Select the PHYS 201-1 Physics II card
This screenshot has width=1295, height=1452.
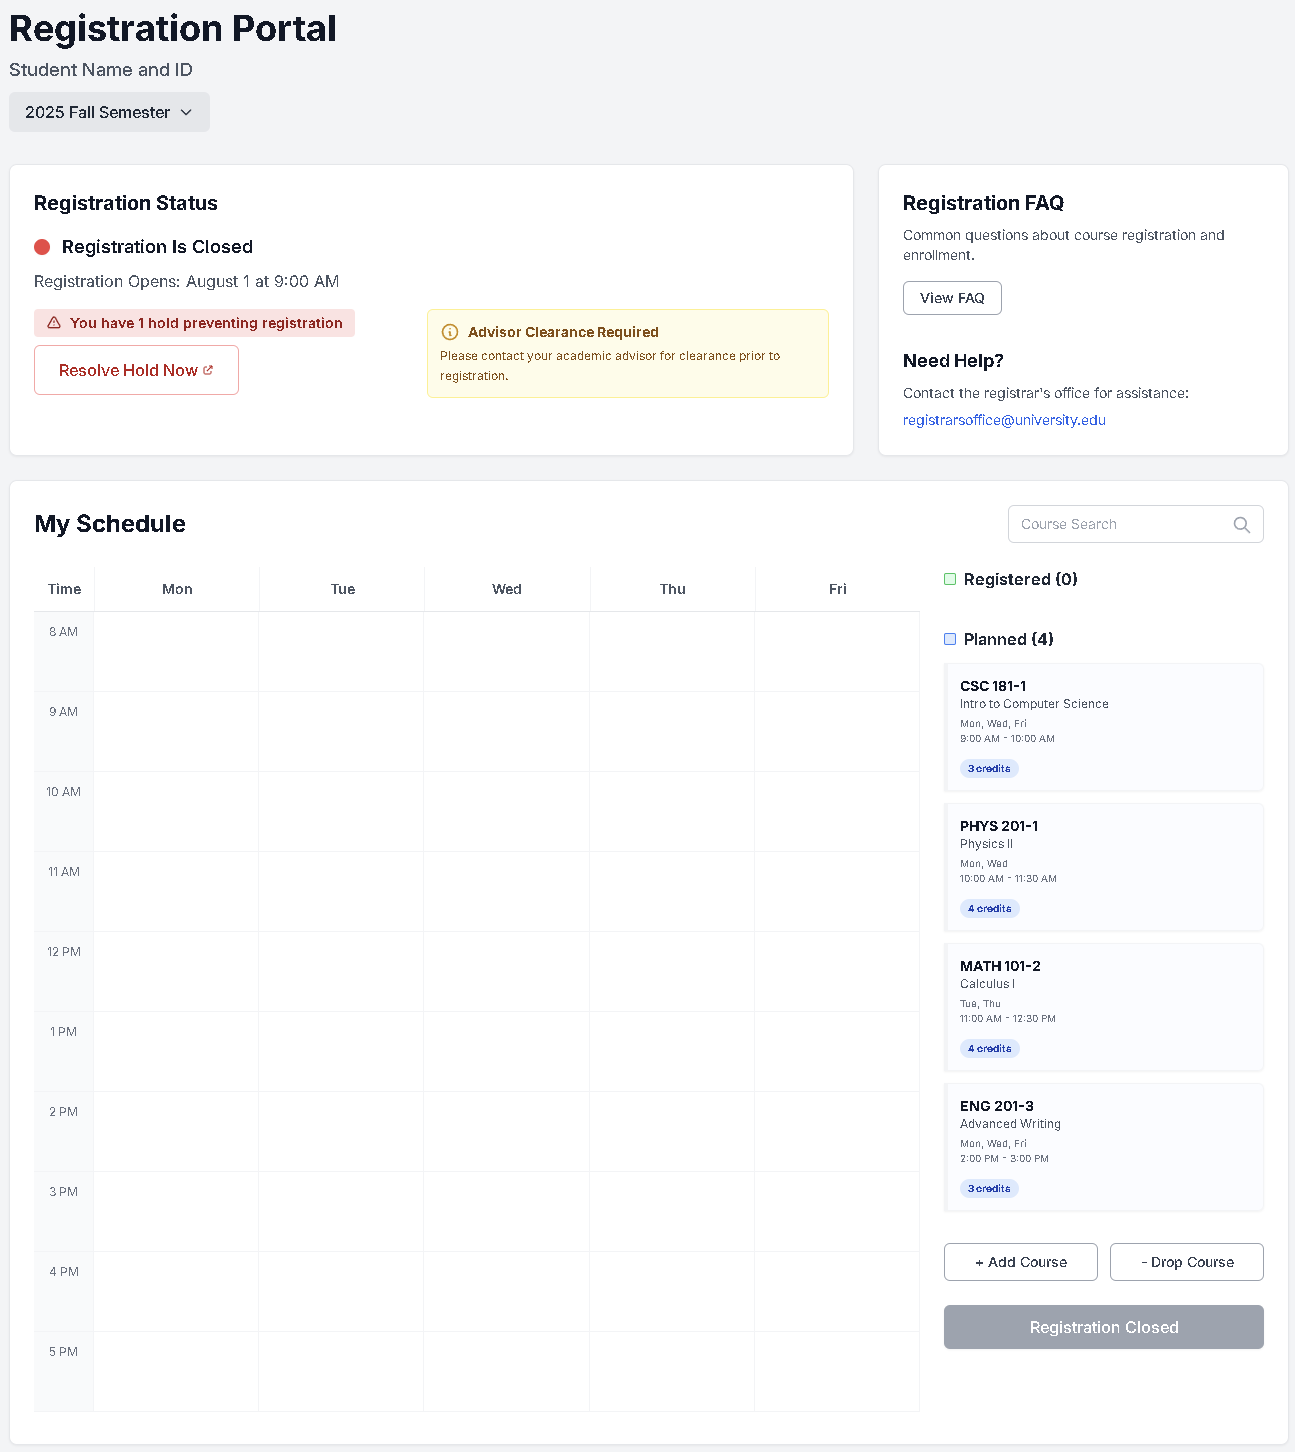1104,867
